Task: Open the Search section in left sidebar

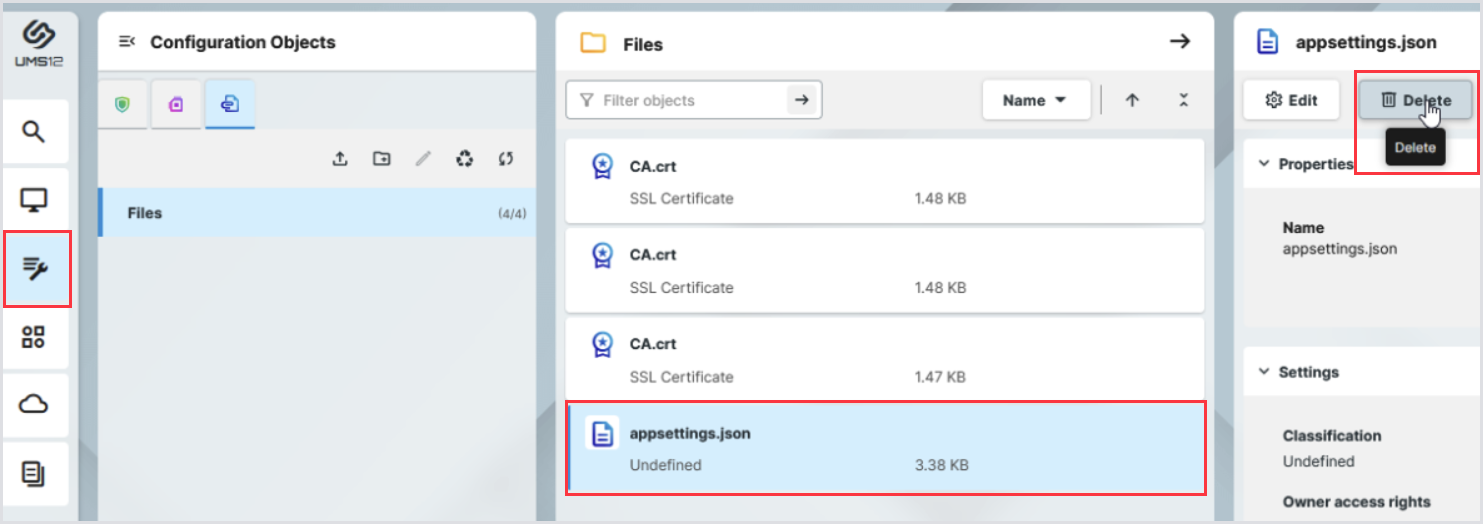Action: pos(34,132)
